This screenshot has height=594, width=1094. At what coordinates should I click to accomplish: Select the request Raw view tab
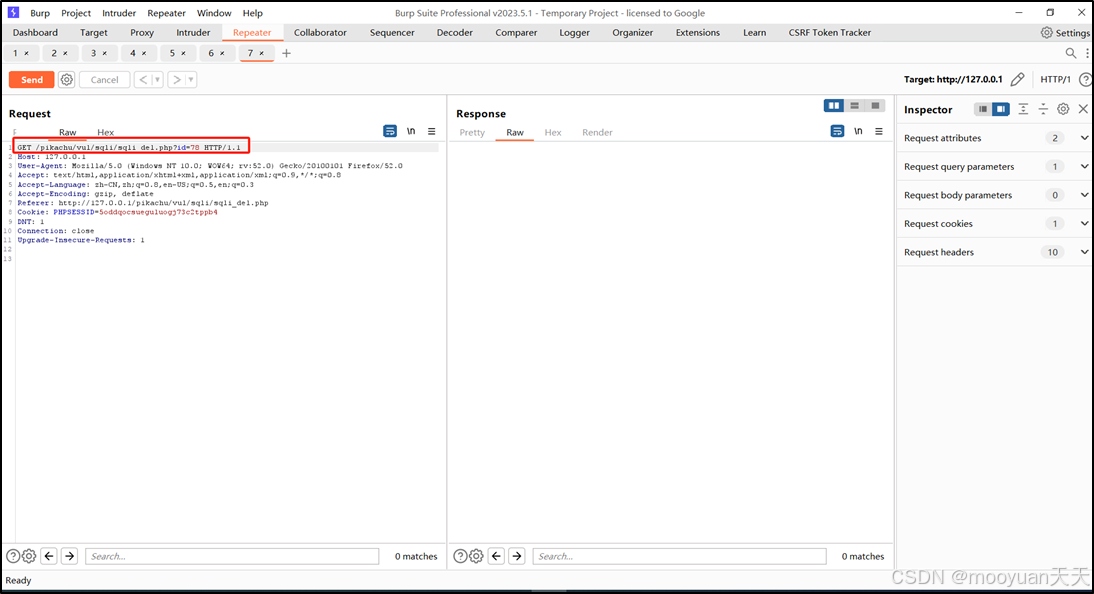pyautogui.click(x=68, y=132)
